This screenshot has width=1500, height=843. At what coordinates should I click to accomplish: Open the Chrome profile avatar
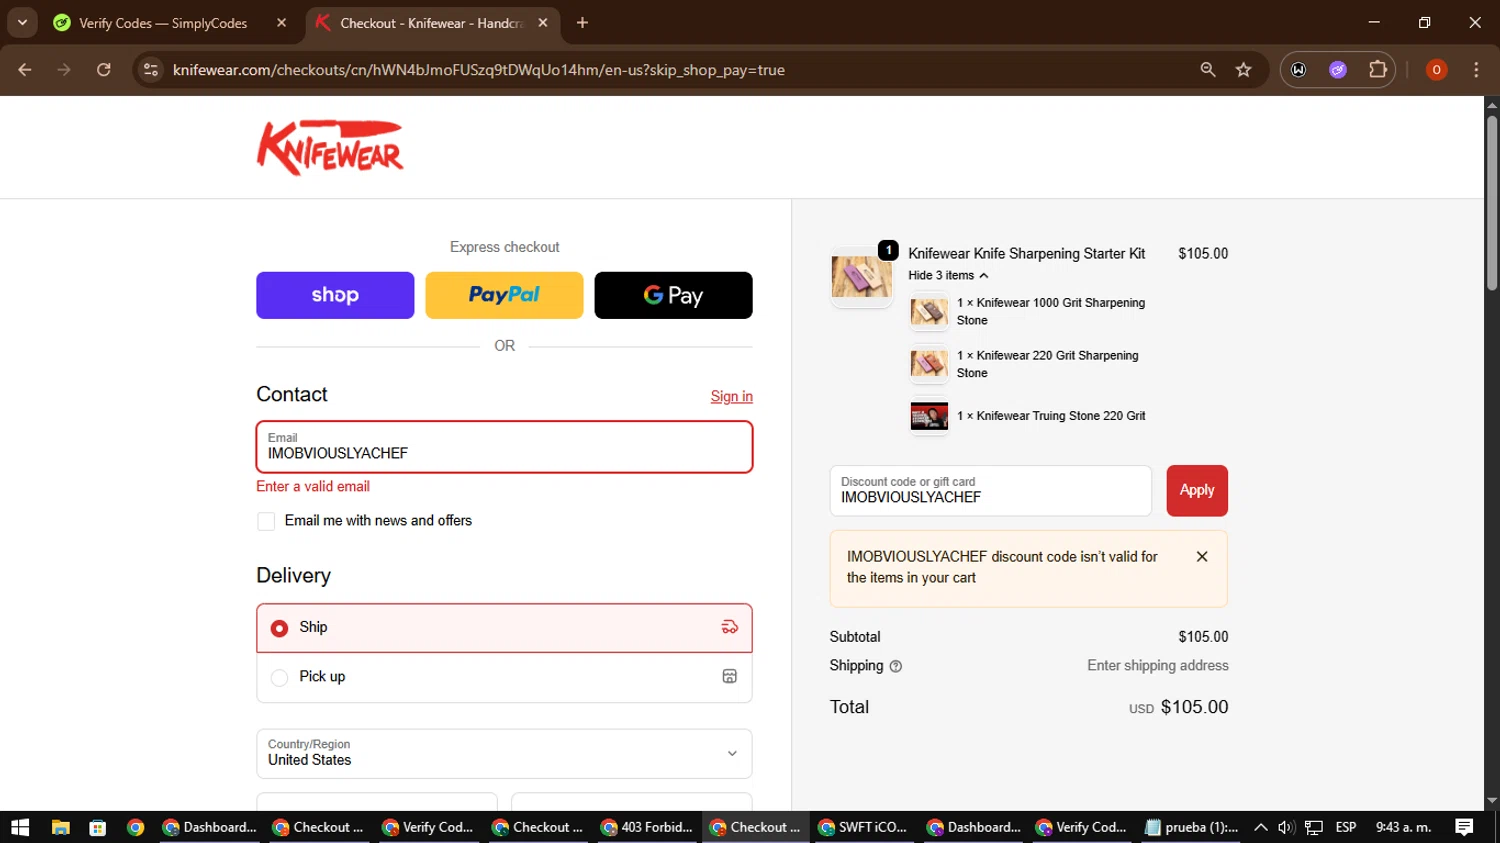pyautogui.click(x=1436, y=70)
